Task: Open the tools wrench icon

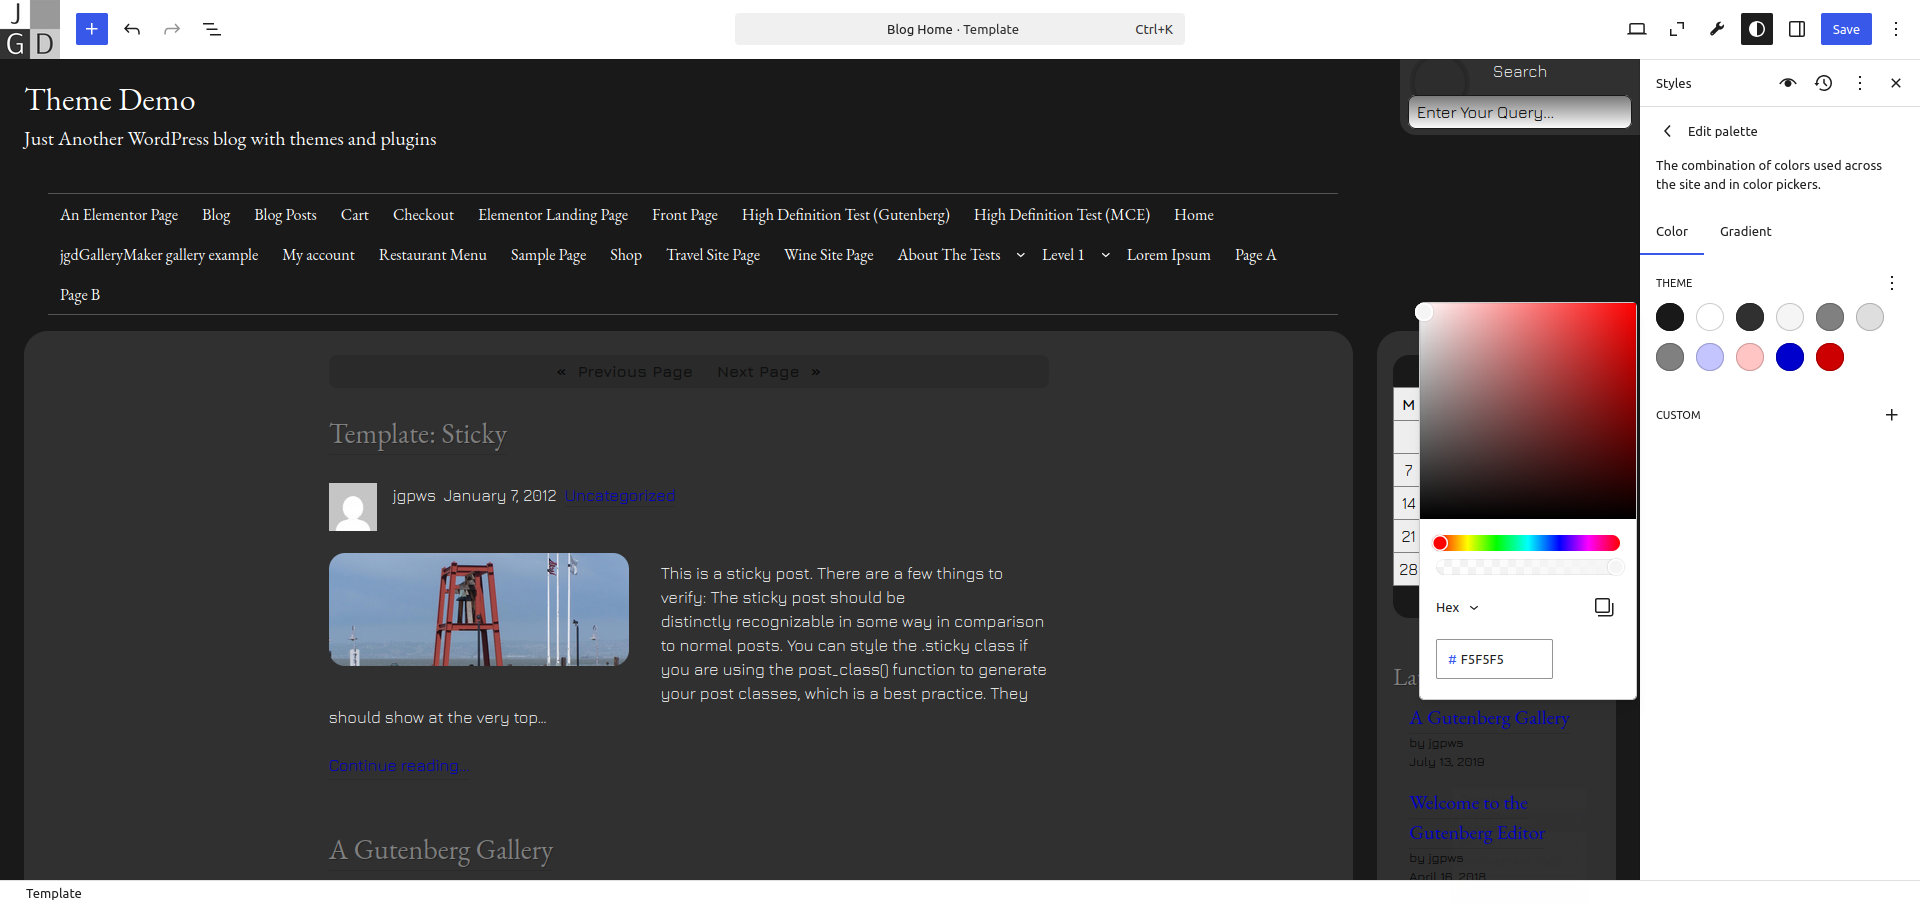Action: [x=1716, y=29]
